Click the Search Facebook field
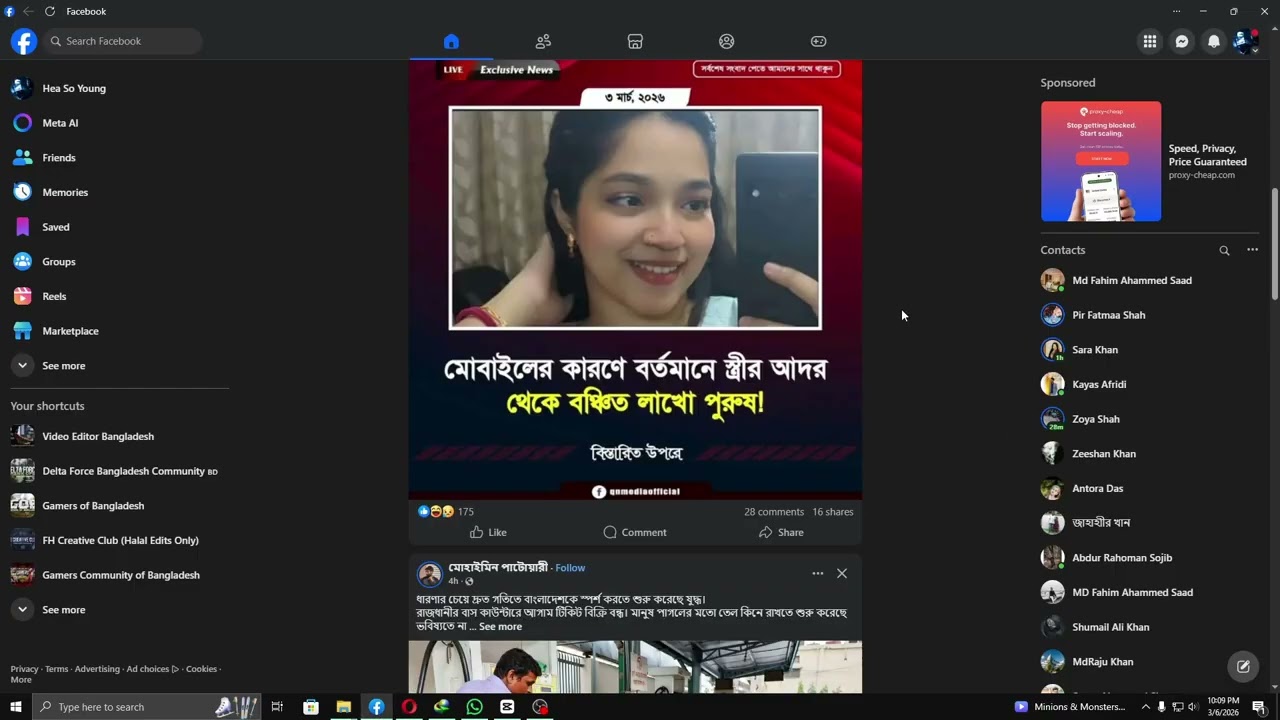The height and width of the screenshot is (720, 1280). coord(123,41)
